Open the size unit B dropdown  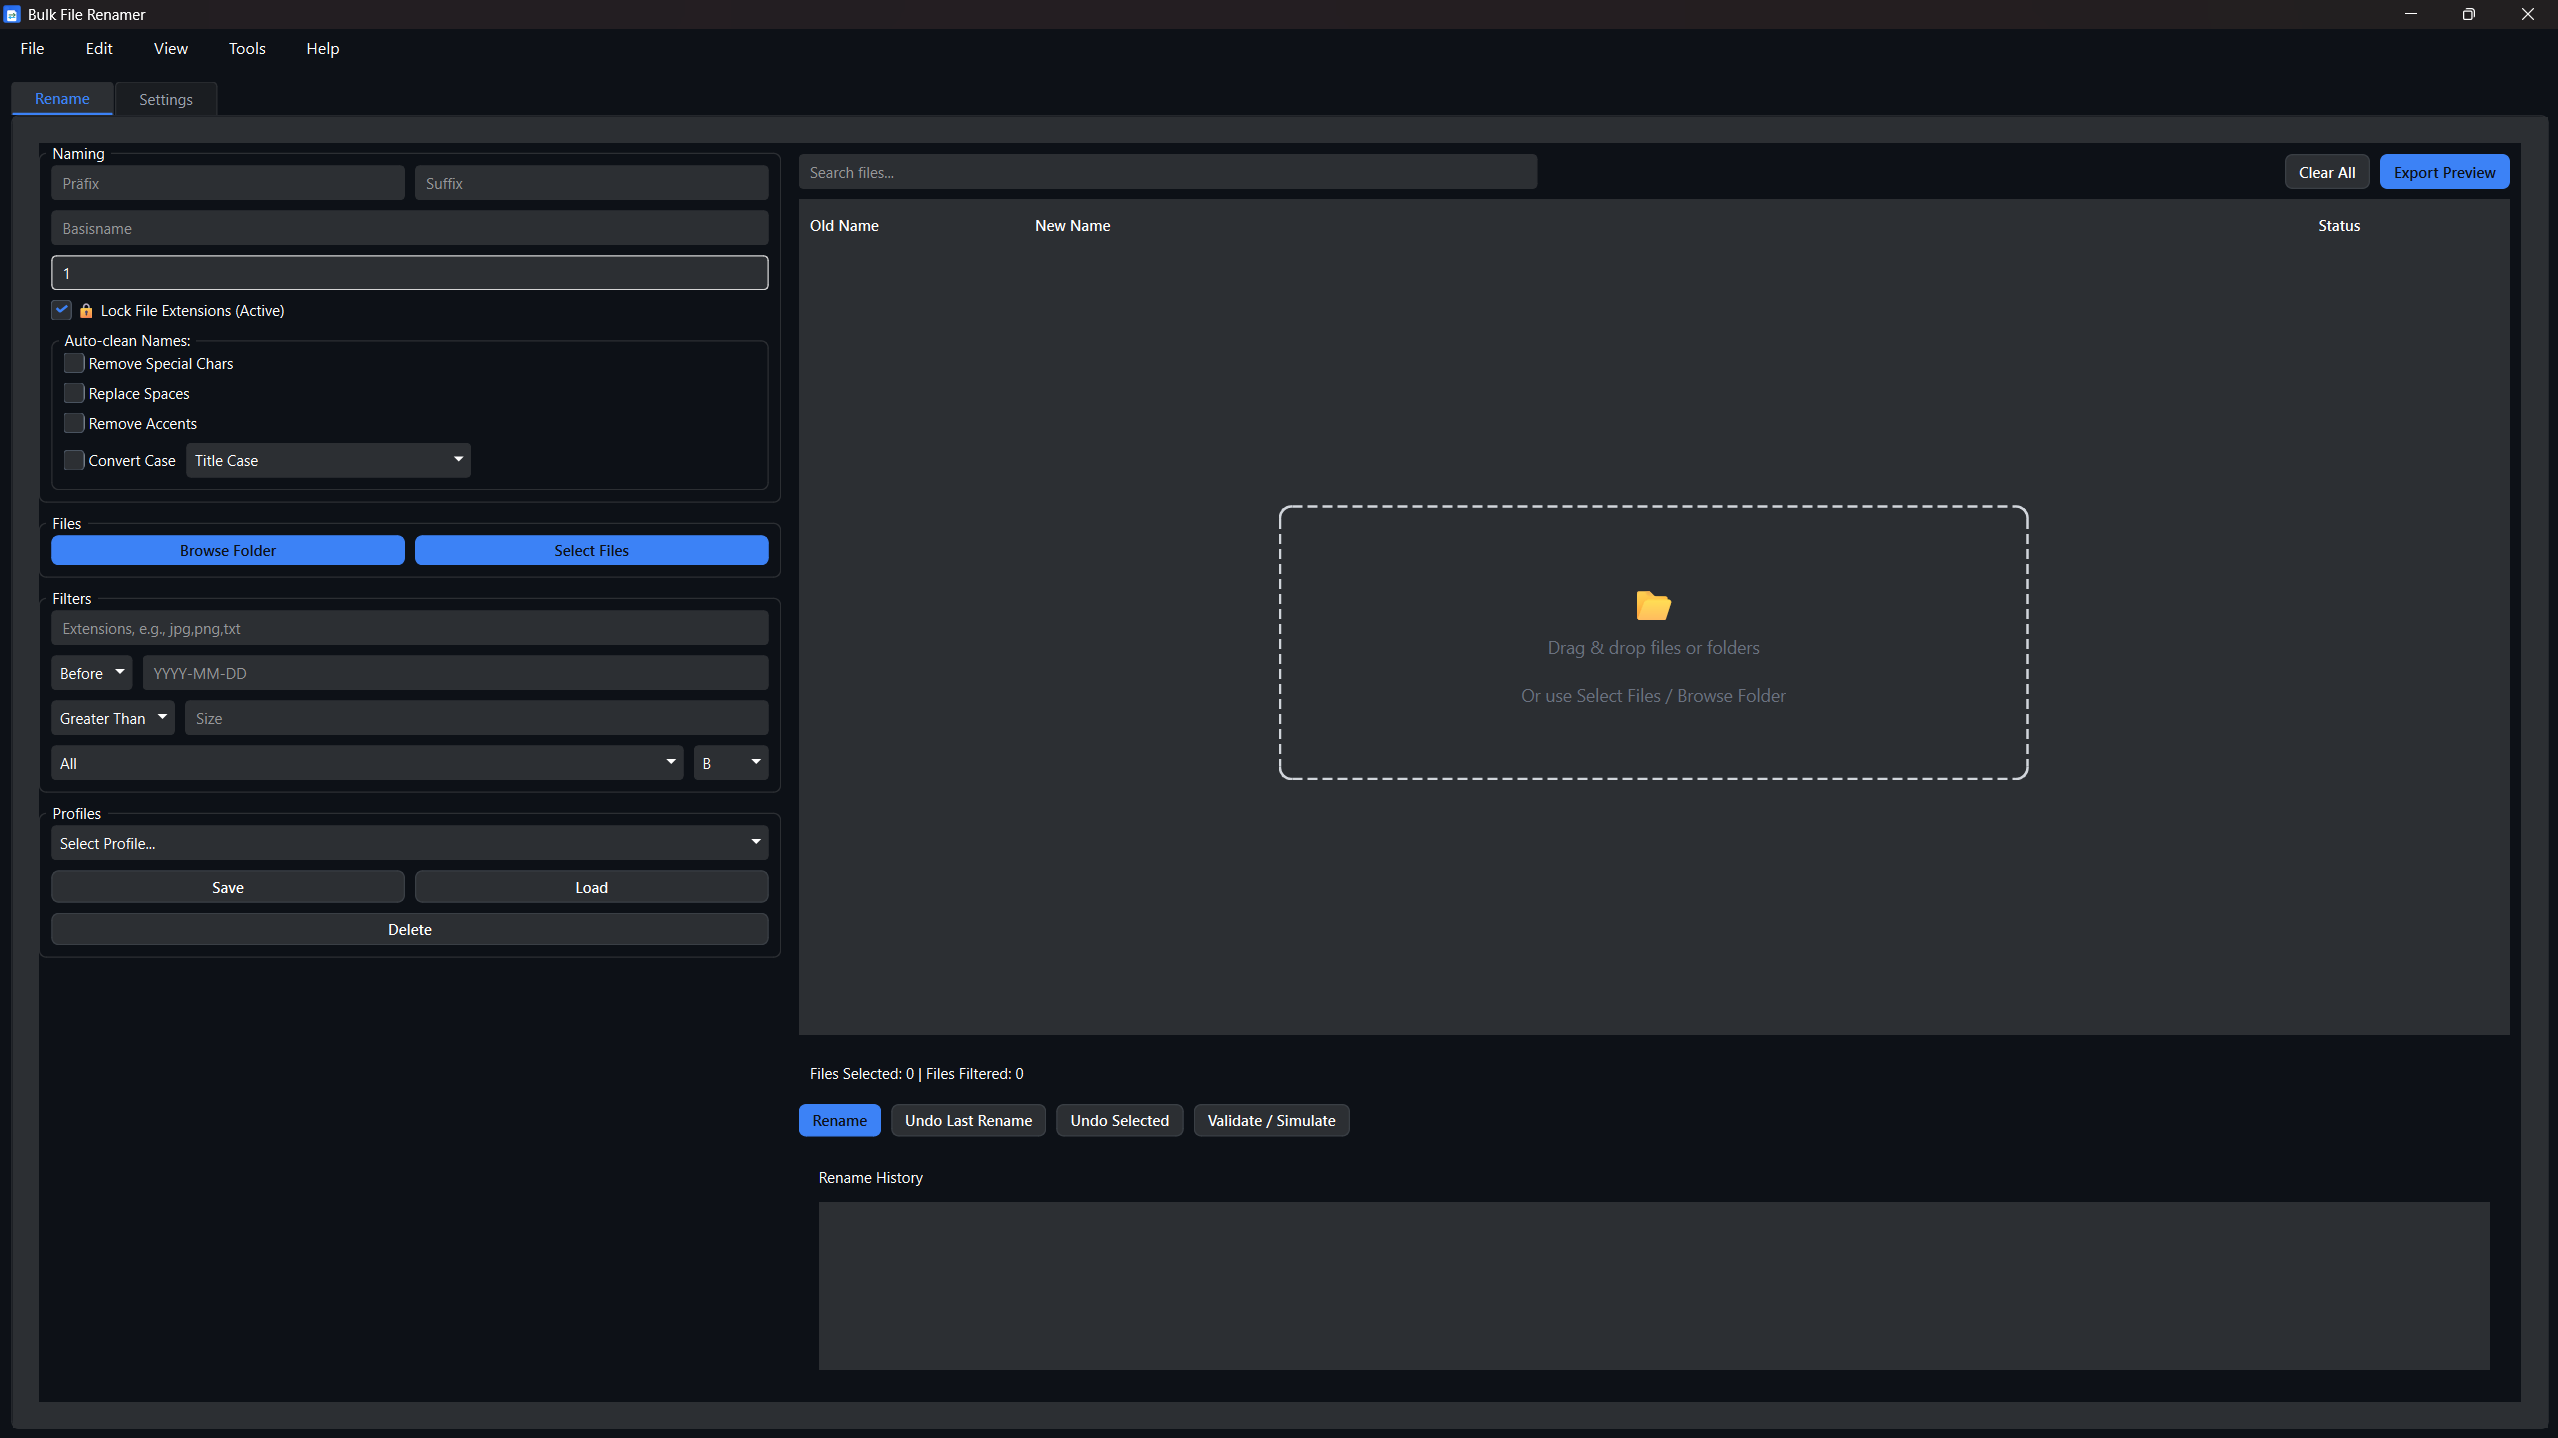730,763
